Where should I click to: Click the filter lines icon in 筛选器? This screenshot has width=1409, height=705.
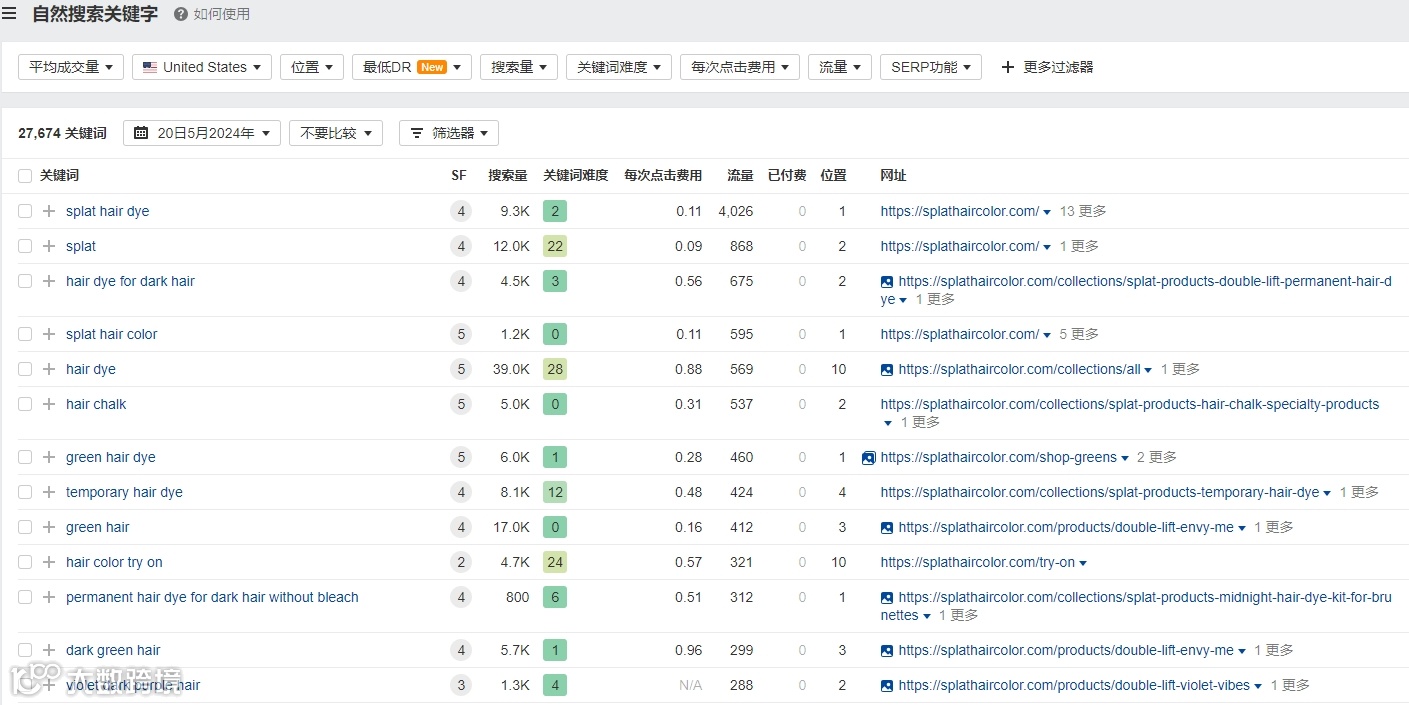(417, 132)
